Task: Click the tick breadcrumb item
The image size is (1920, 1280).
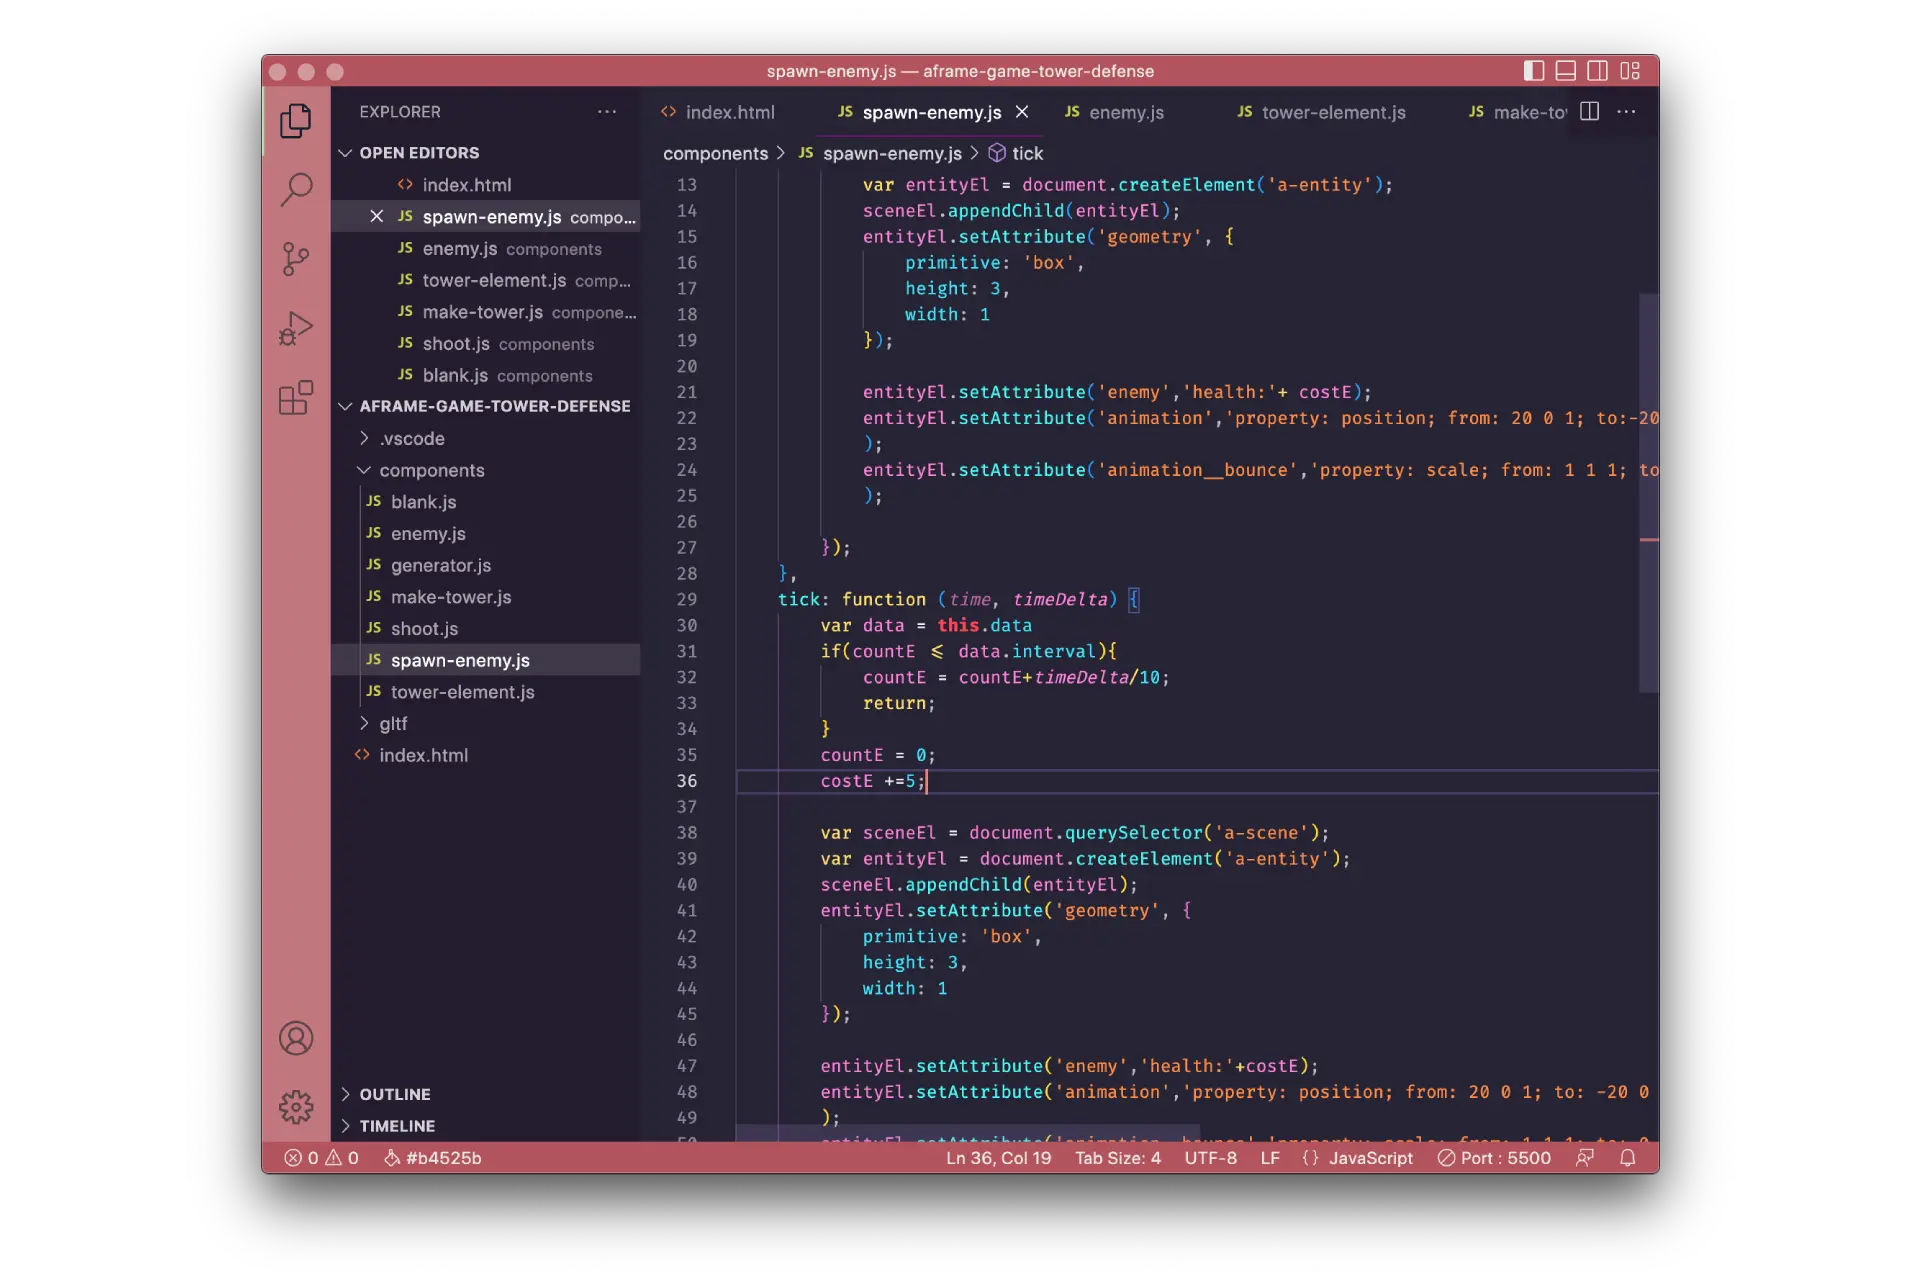Action: [x=1027, y=153]
